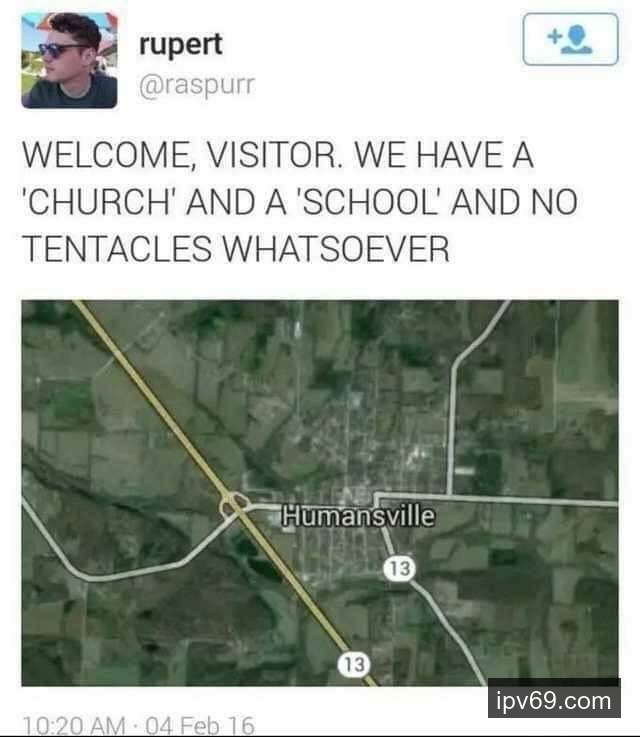Click the word TENTACLES in the tweet
The image size is (640, 737).
[117, 249]
